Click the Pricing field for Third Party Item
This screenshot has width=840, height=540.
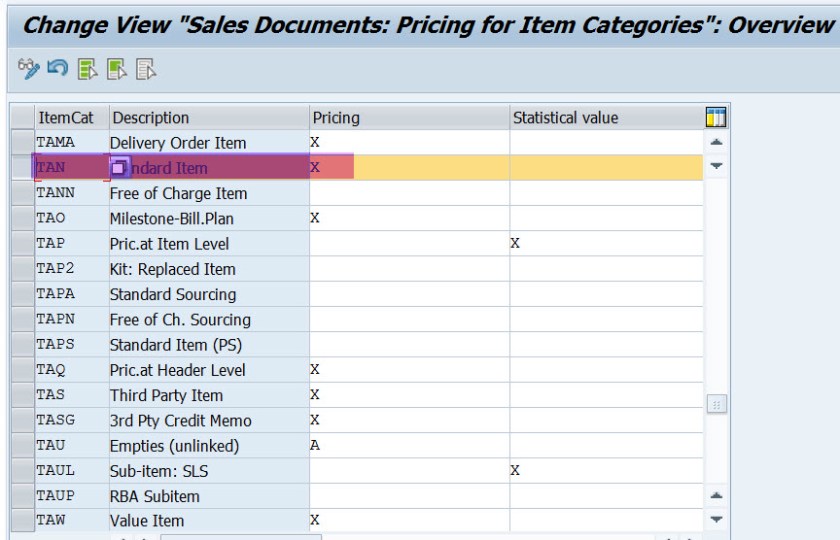point(408,395)
